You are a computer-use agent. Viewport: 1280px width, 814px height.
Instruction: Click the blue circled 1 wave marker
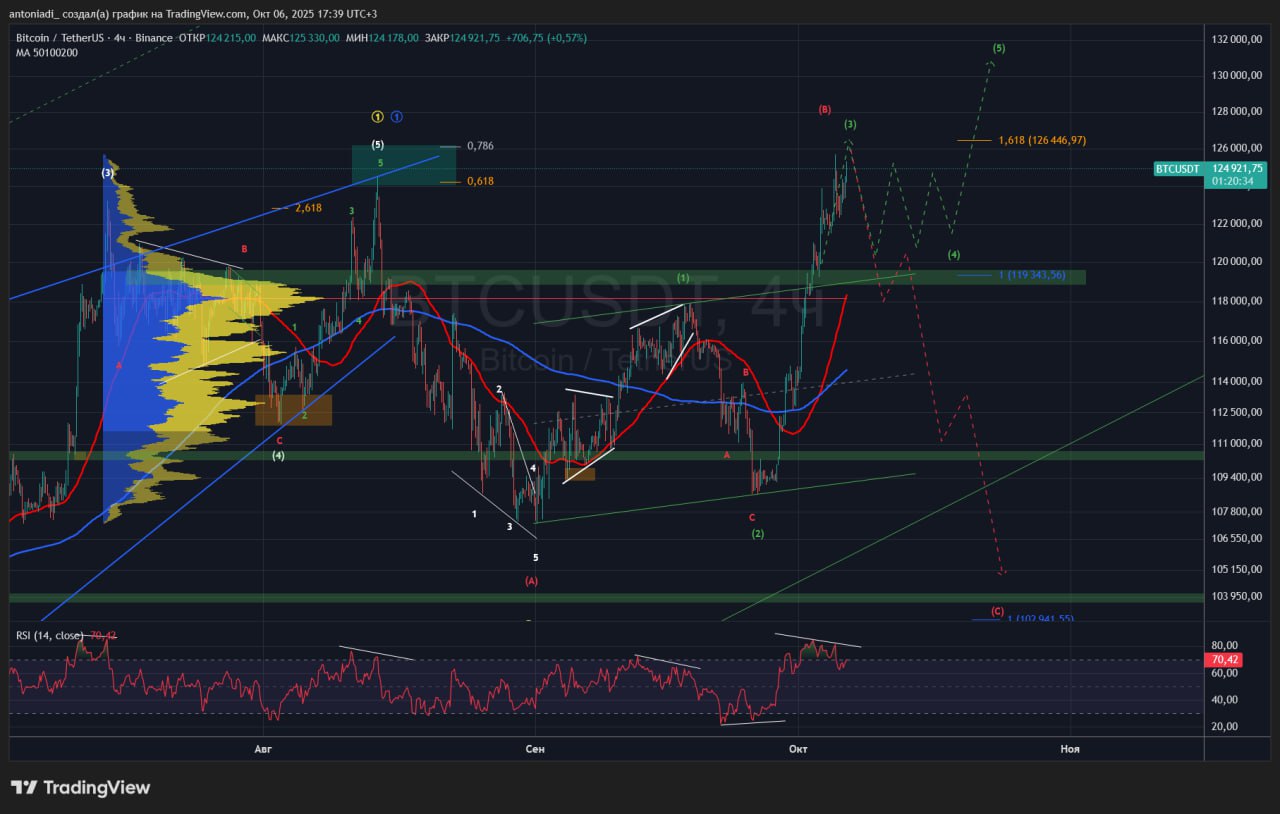pyautogui.click(x=397, y=117)
